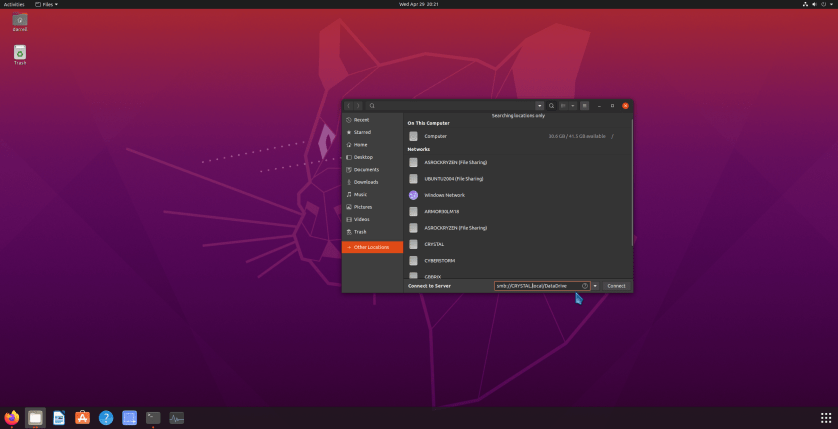Expand the recent servers dropdown

coord(596,286)
